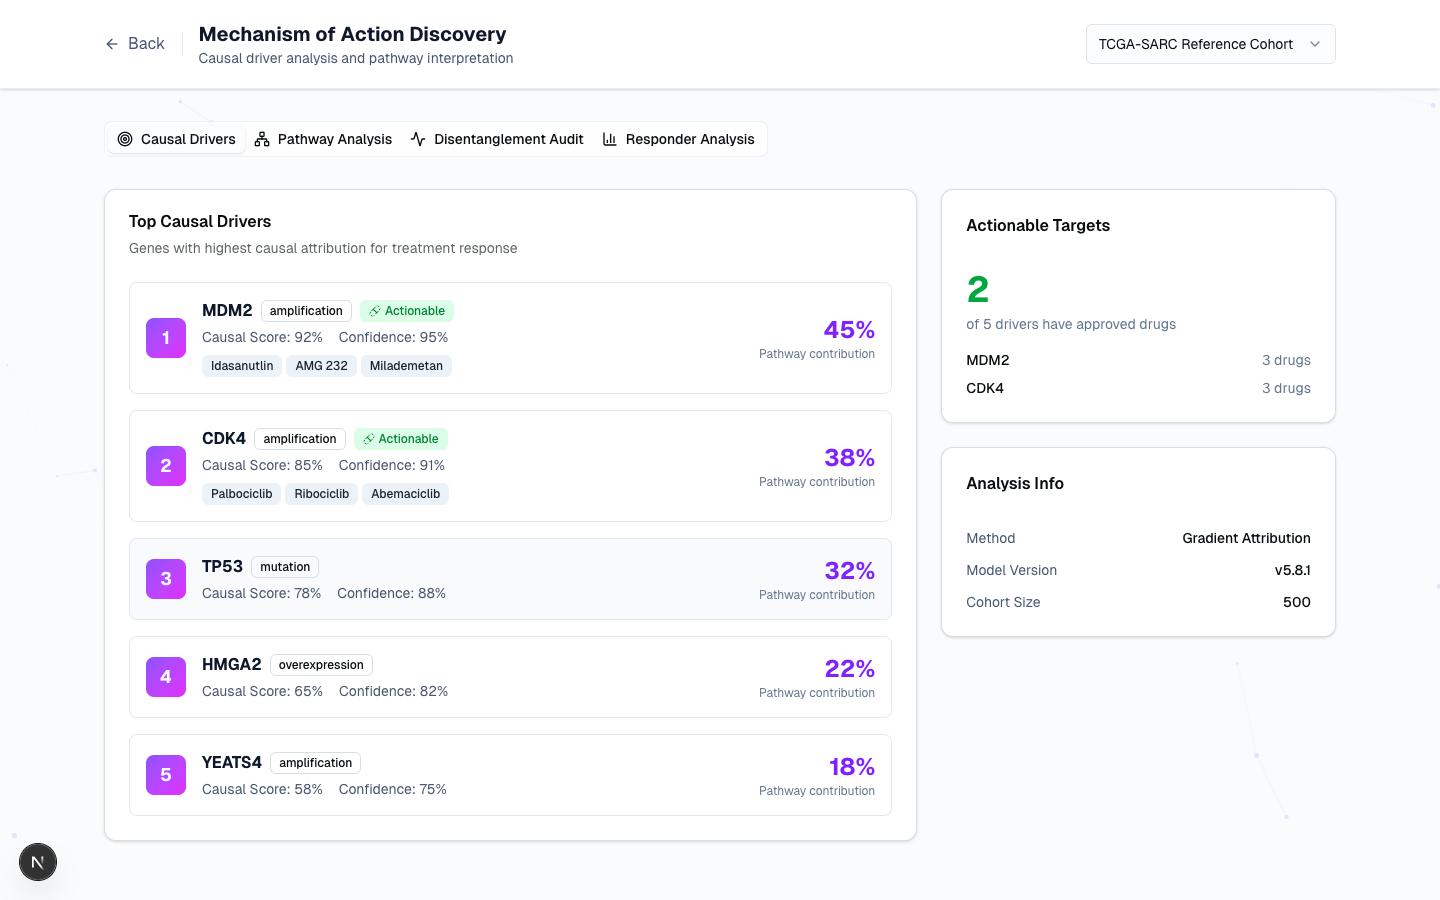Expand the cohort selector chevron arrow

(x=1315, y=44)
